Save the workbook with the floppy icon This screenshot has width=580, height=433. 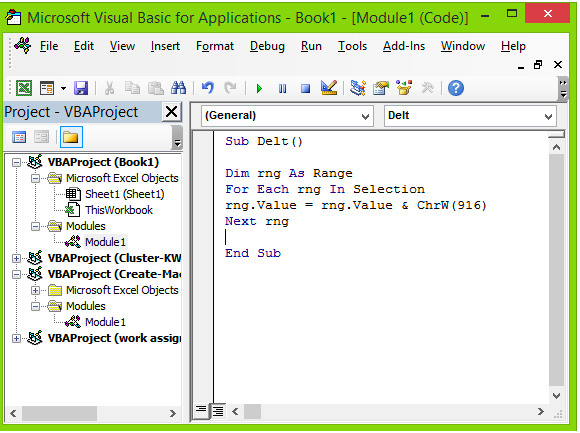pyautogui.click(x=81, y=88)
